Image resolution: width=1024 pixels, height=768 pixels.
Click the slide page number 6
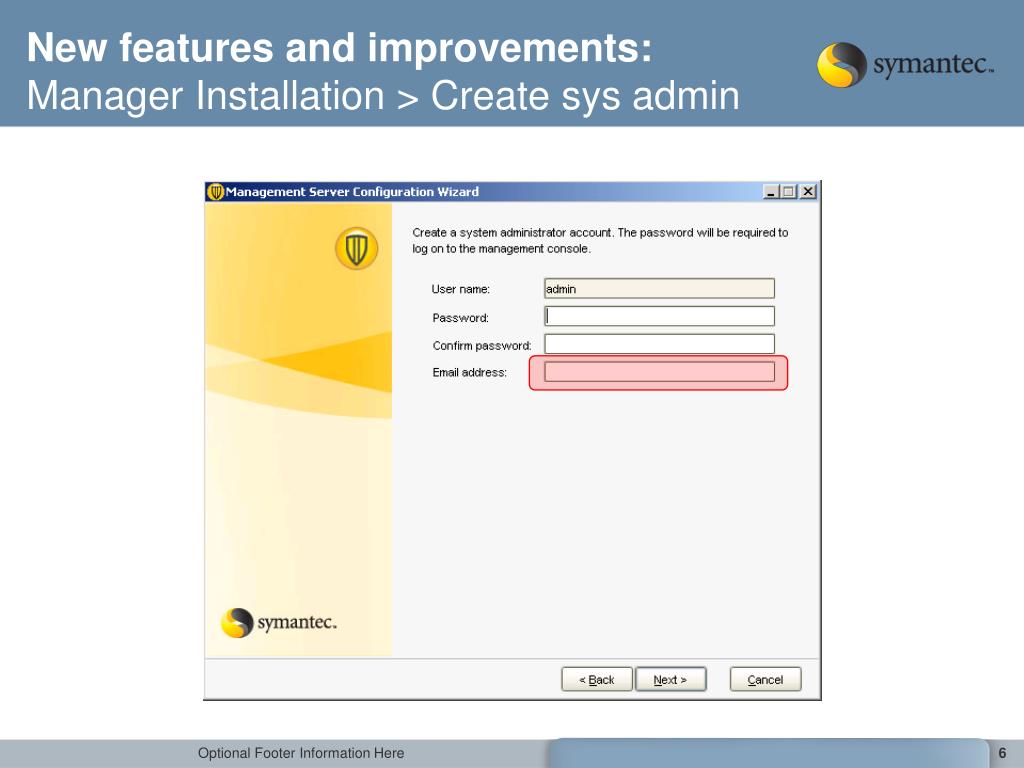pos(1002,753)
